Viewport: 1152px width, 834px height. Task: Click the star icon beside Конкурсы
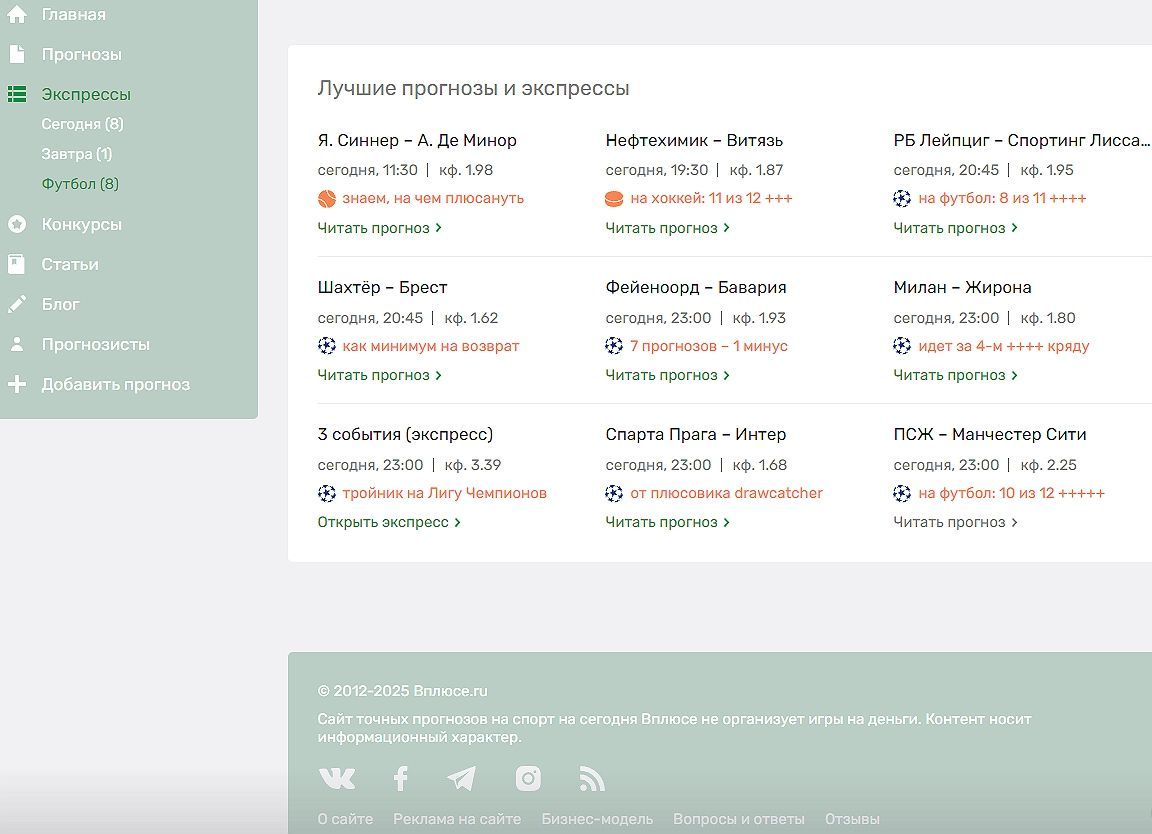(x=16, y=224)
